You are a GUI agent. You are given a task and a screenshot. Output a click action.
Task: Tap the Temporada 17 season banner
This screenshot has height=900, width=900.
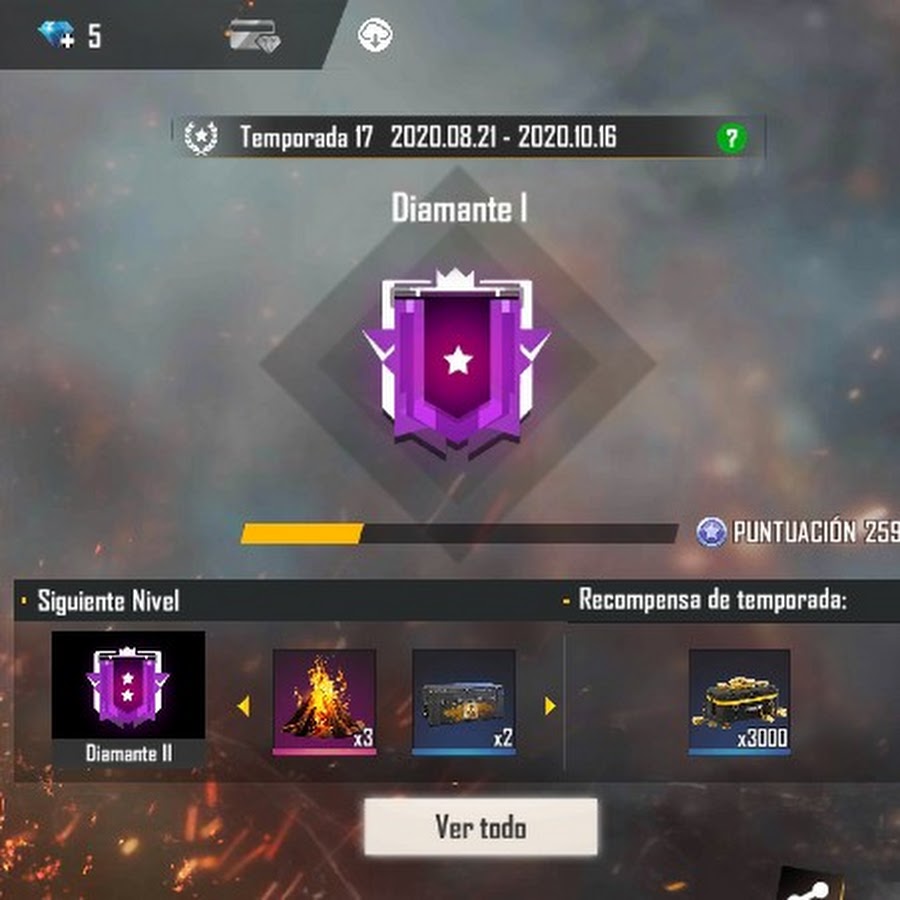[x=468, y=137]
